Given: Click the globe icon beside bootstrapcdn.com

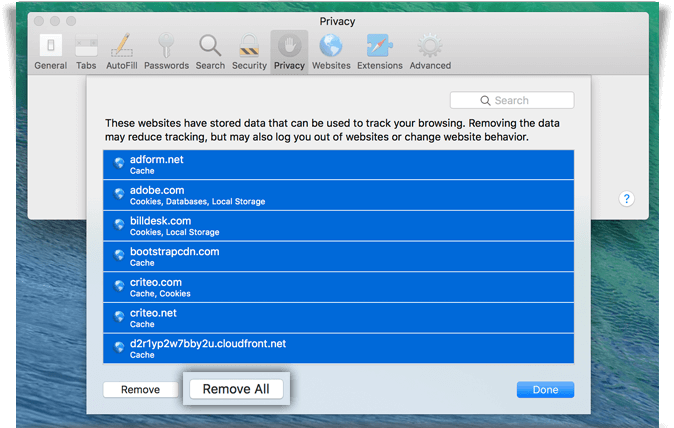Looking at the screenshot, I should pos(119,255).
